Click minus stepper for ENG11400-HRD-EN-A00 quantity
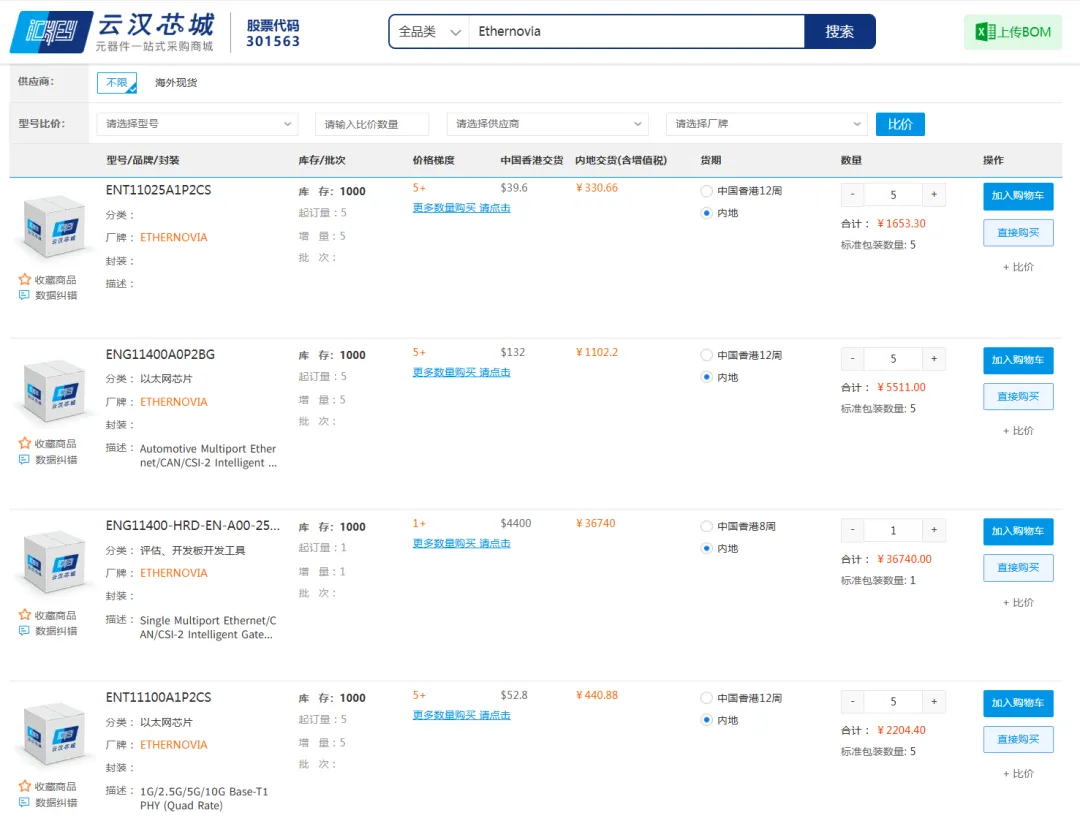Screen dimensions: 1080x840 pos(852,530)
